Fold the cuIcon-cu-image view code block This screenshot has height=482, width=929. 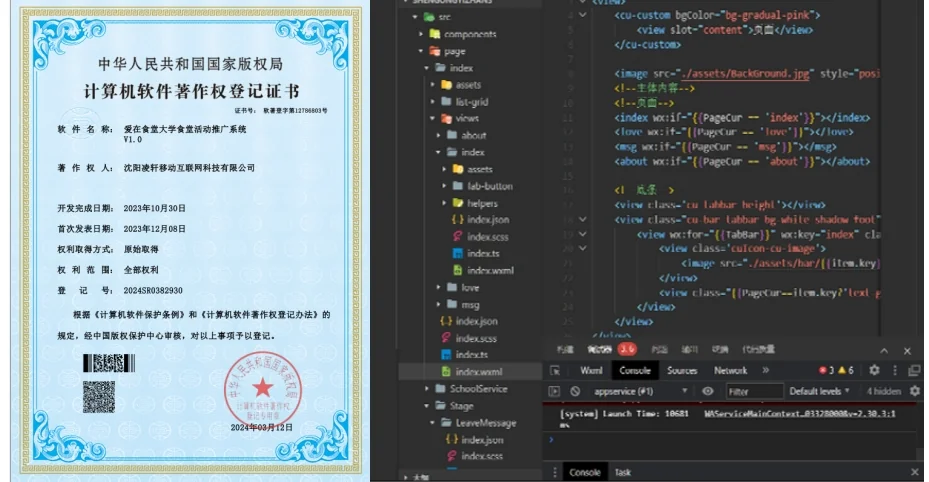coord(582,249)
